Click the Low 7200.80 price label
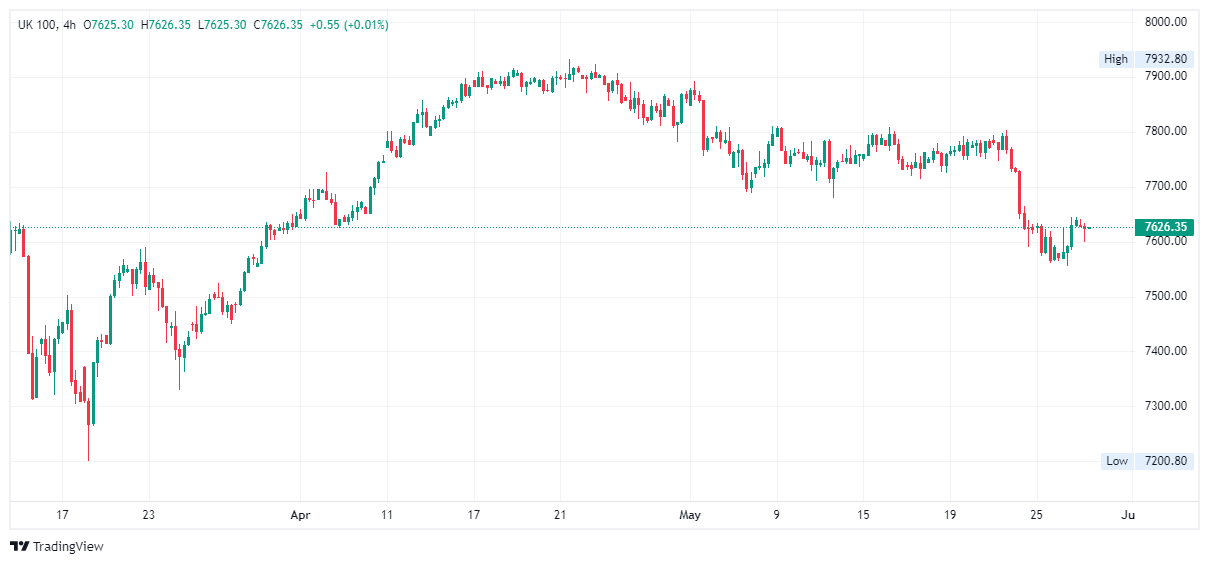 (x=1145, y=461)
